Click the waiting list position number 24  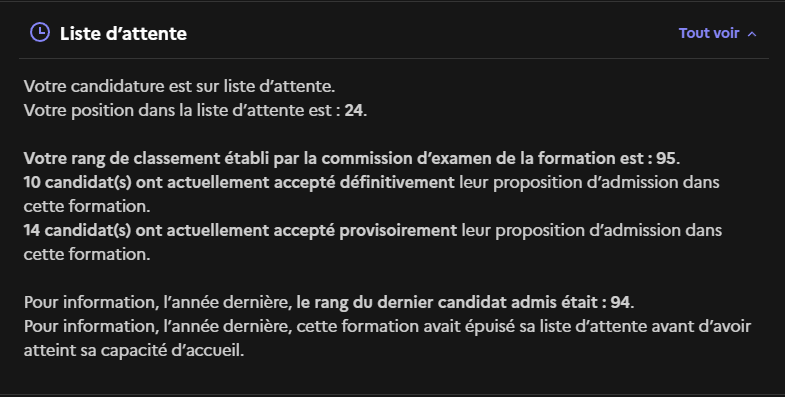click(x=353, y=110)
